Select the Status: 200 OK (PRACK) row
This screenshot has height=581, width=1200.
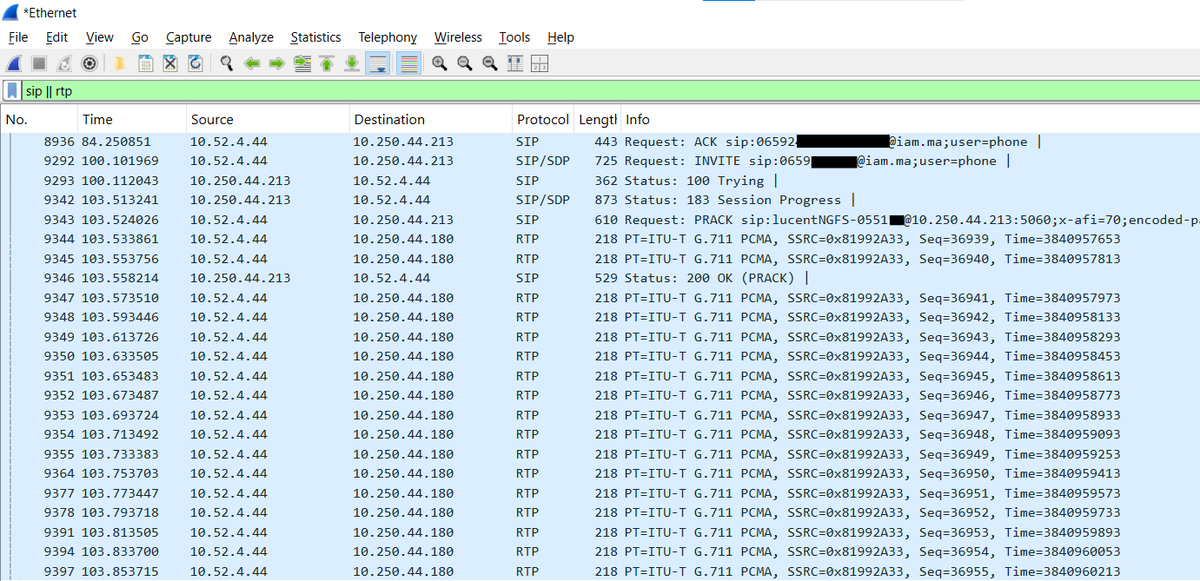(600, 278)
